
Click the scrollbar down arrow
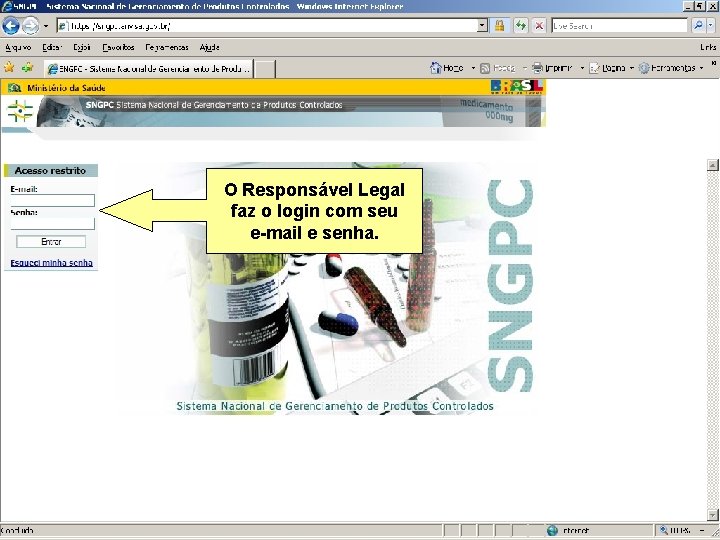point(712,515)
